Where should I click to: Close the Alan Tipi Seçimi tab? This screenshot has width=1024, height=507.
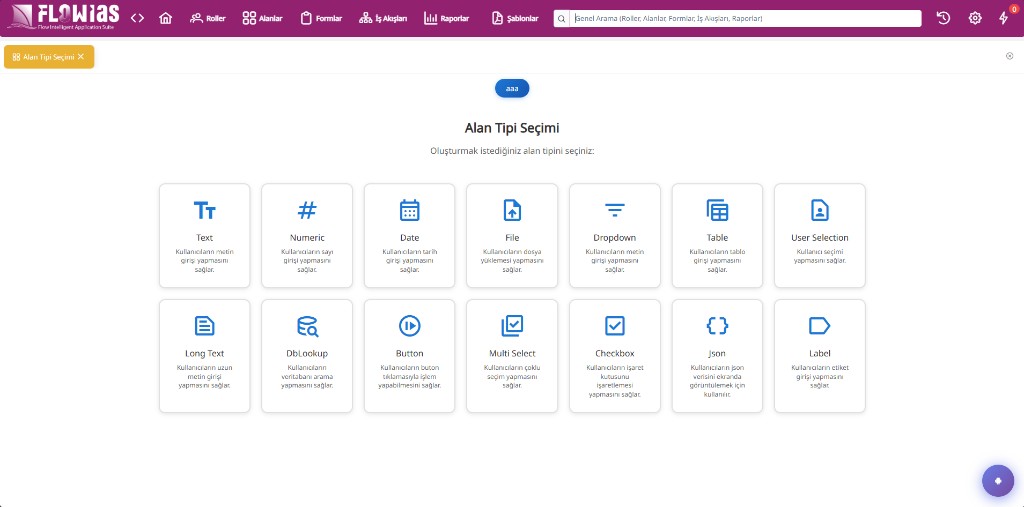pyautogui.click(x=81, y=57)
